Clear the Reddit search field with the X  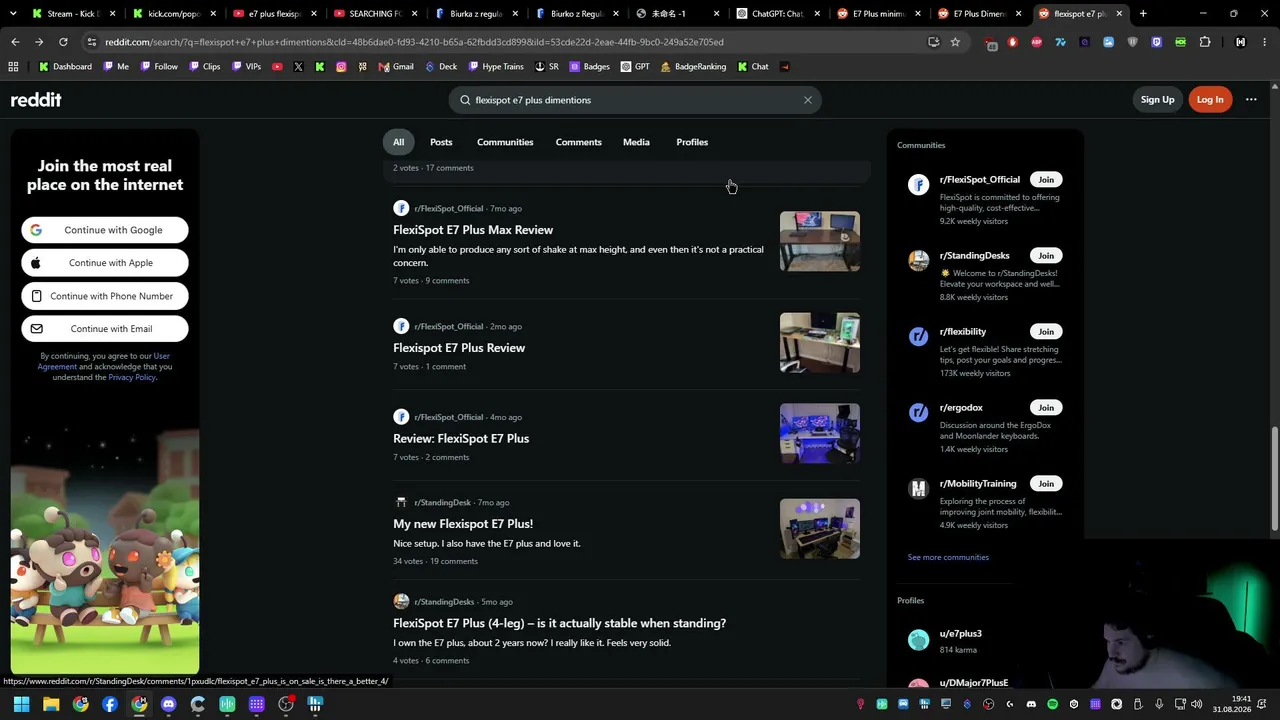click(x=808, y=100)
